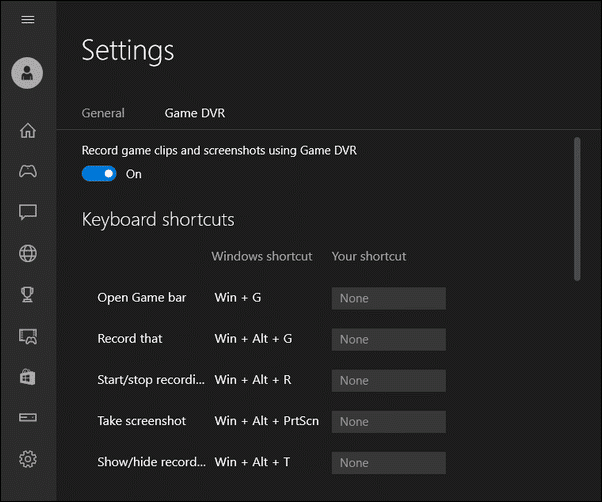The height and width of the screenshot is (502, 602).
Task: Open the Connect console icon
Action: pyautogui.click(x=28, y=417)
